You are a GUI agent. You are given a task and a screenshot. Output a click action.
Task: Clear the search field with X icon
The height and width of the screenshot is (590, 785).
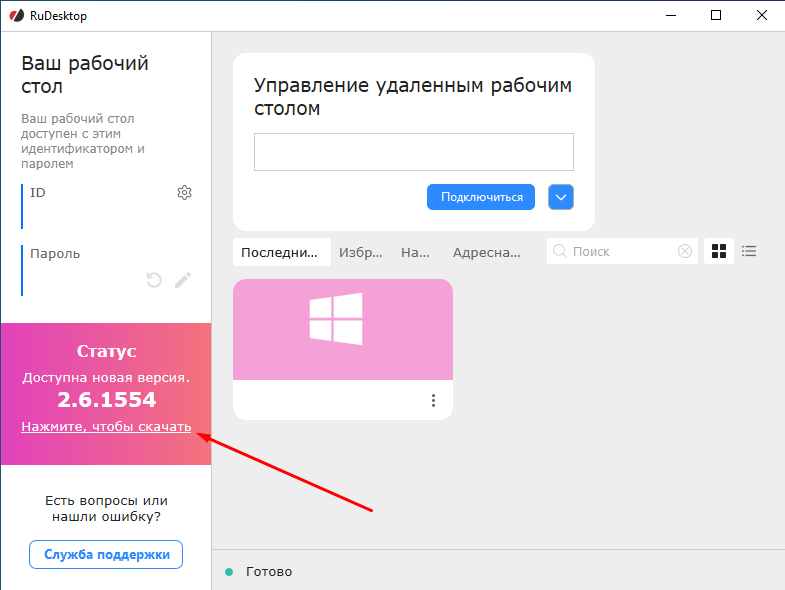coord(685,252)
